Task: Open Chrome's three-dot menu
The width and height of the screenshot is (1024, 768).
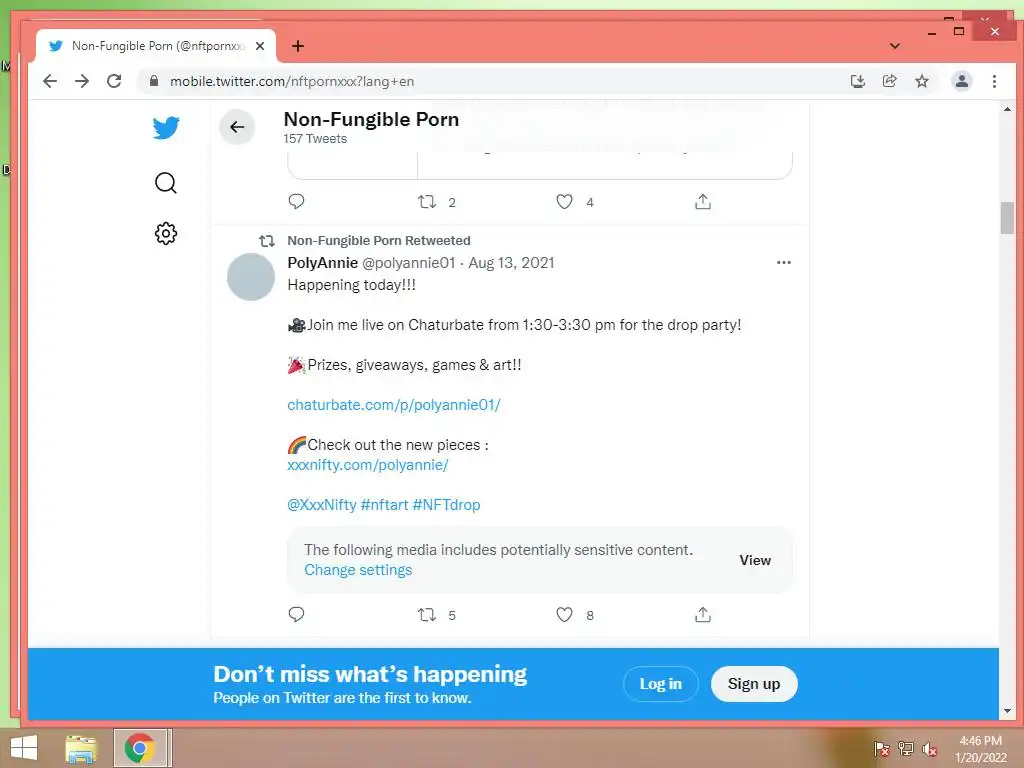Action: (x=994, y=81)
